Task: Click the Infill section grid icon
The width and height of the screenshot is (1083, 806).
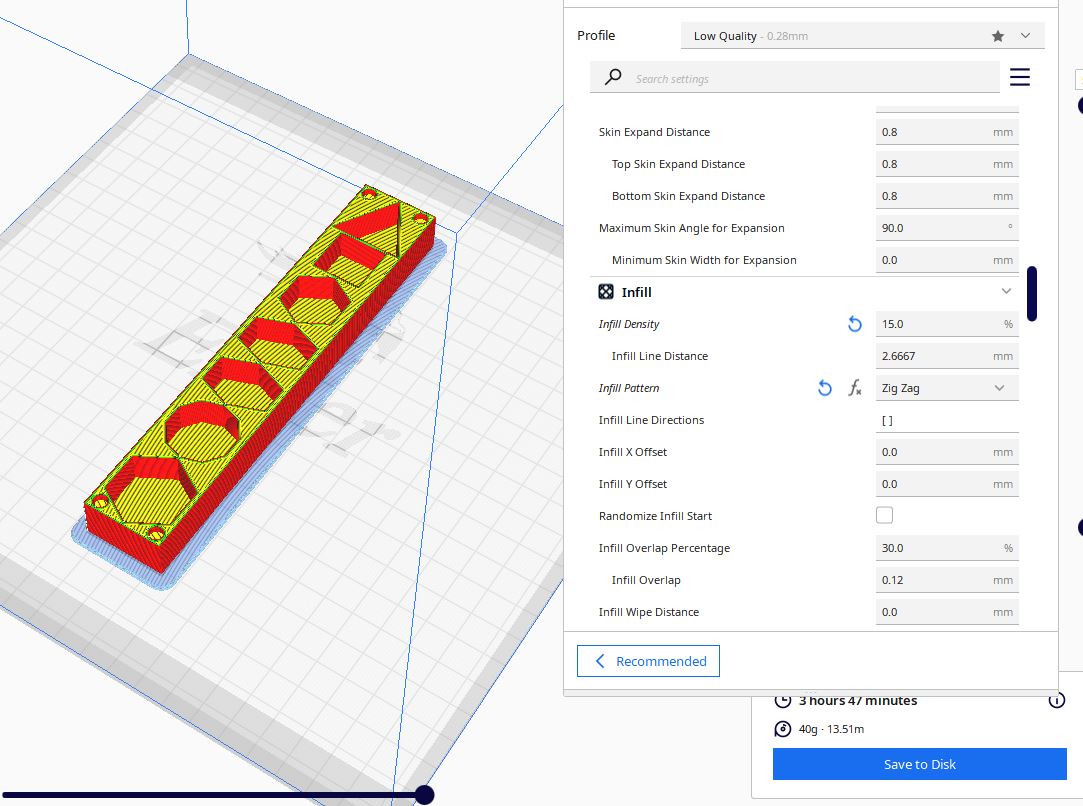Action: tap(605, 291)
